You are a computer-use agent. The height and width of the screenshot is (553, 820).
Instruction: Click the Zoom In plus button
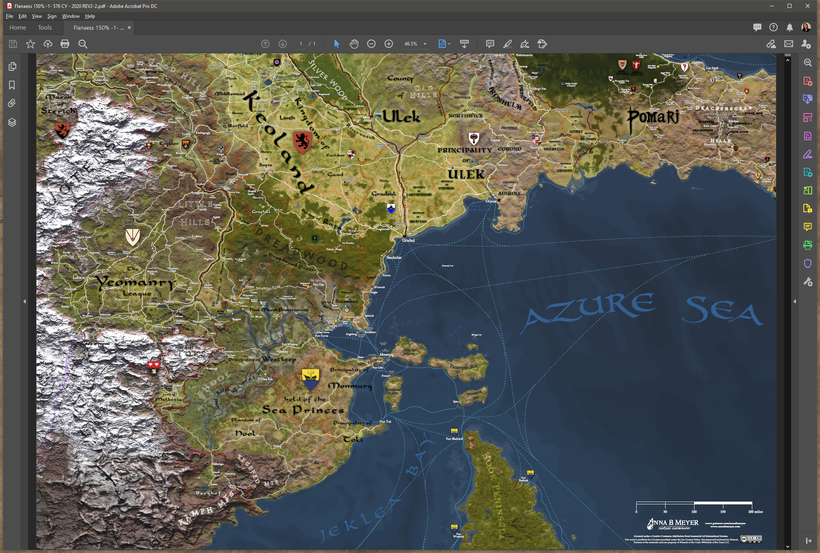[x=389, y=44]
